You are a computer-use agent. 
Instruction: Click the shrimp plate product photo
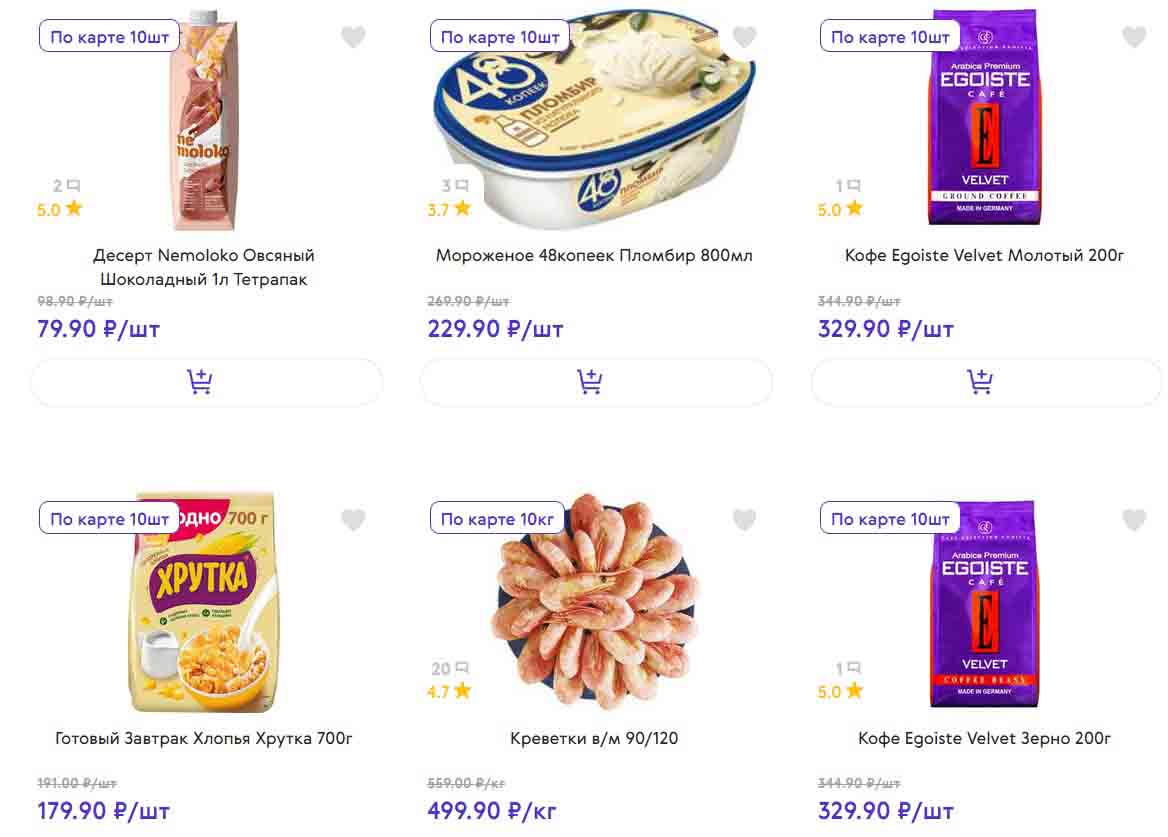click(x=596, y=600)
